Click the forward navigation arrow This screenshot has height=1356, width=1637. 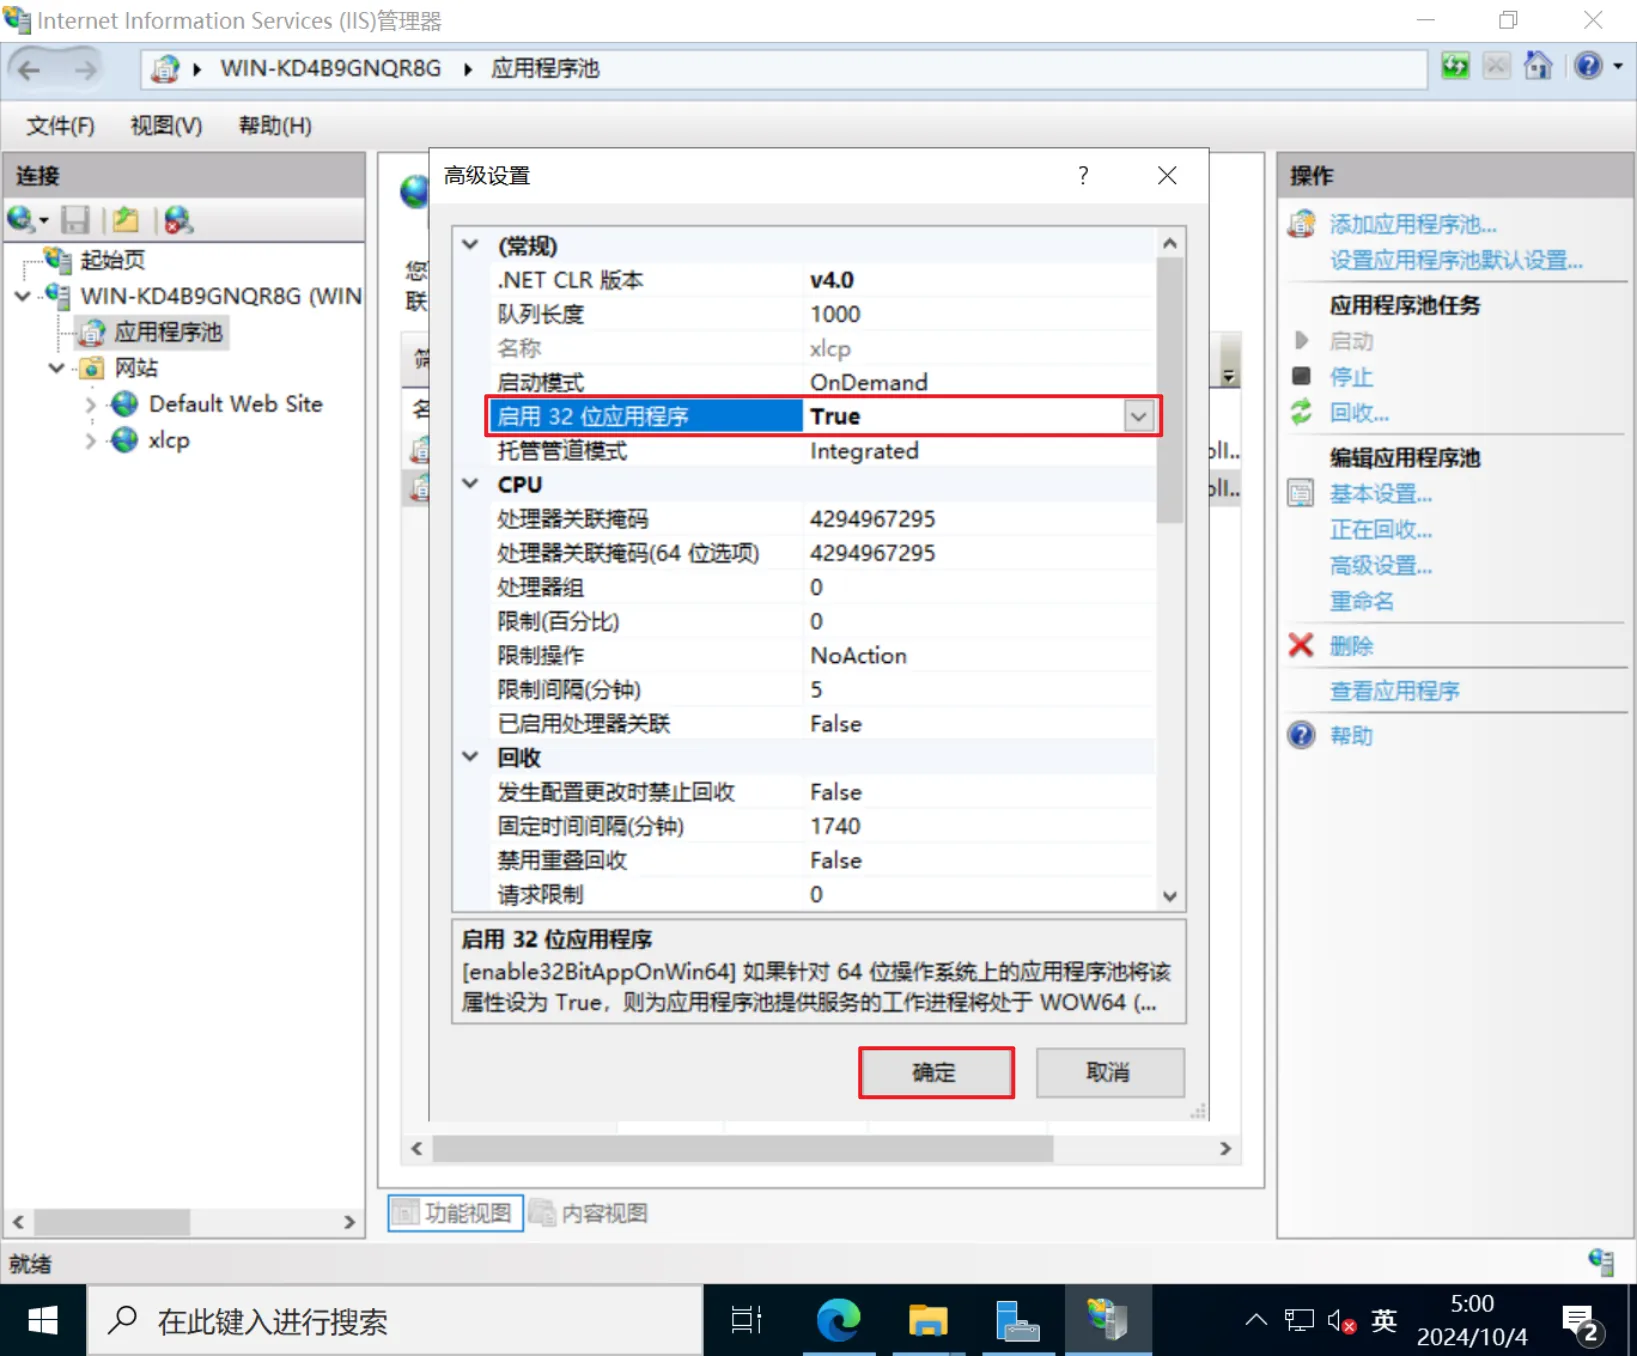click(86, 69)
